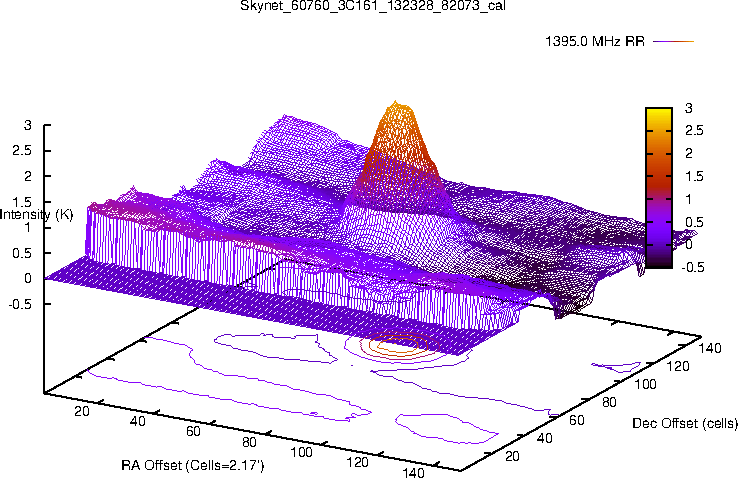
Task: Pick Dec Offset tick 20
Action: 512,456
